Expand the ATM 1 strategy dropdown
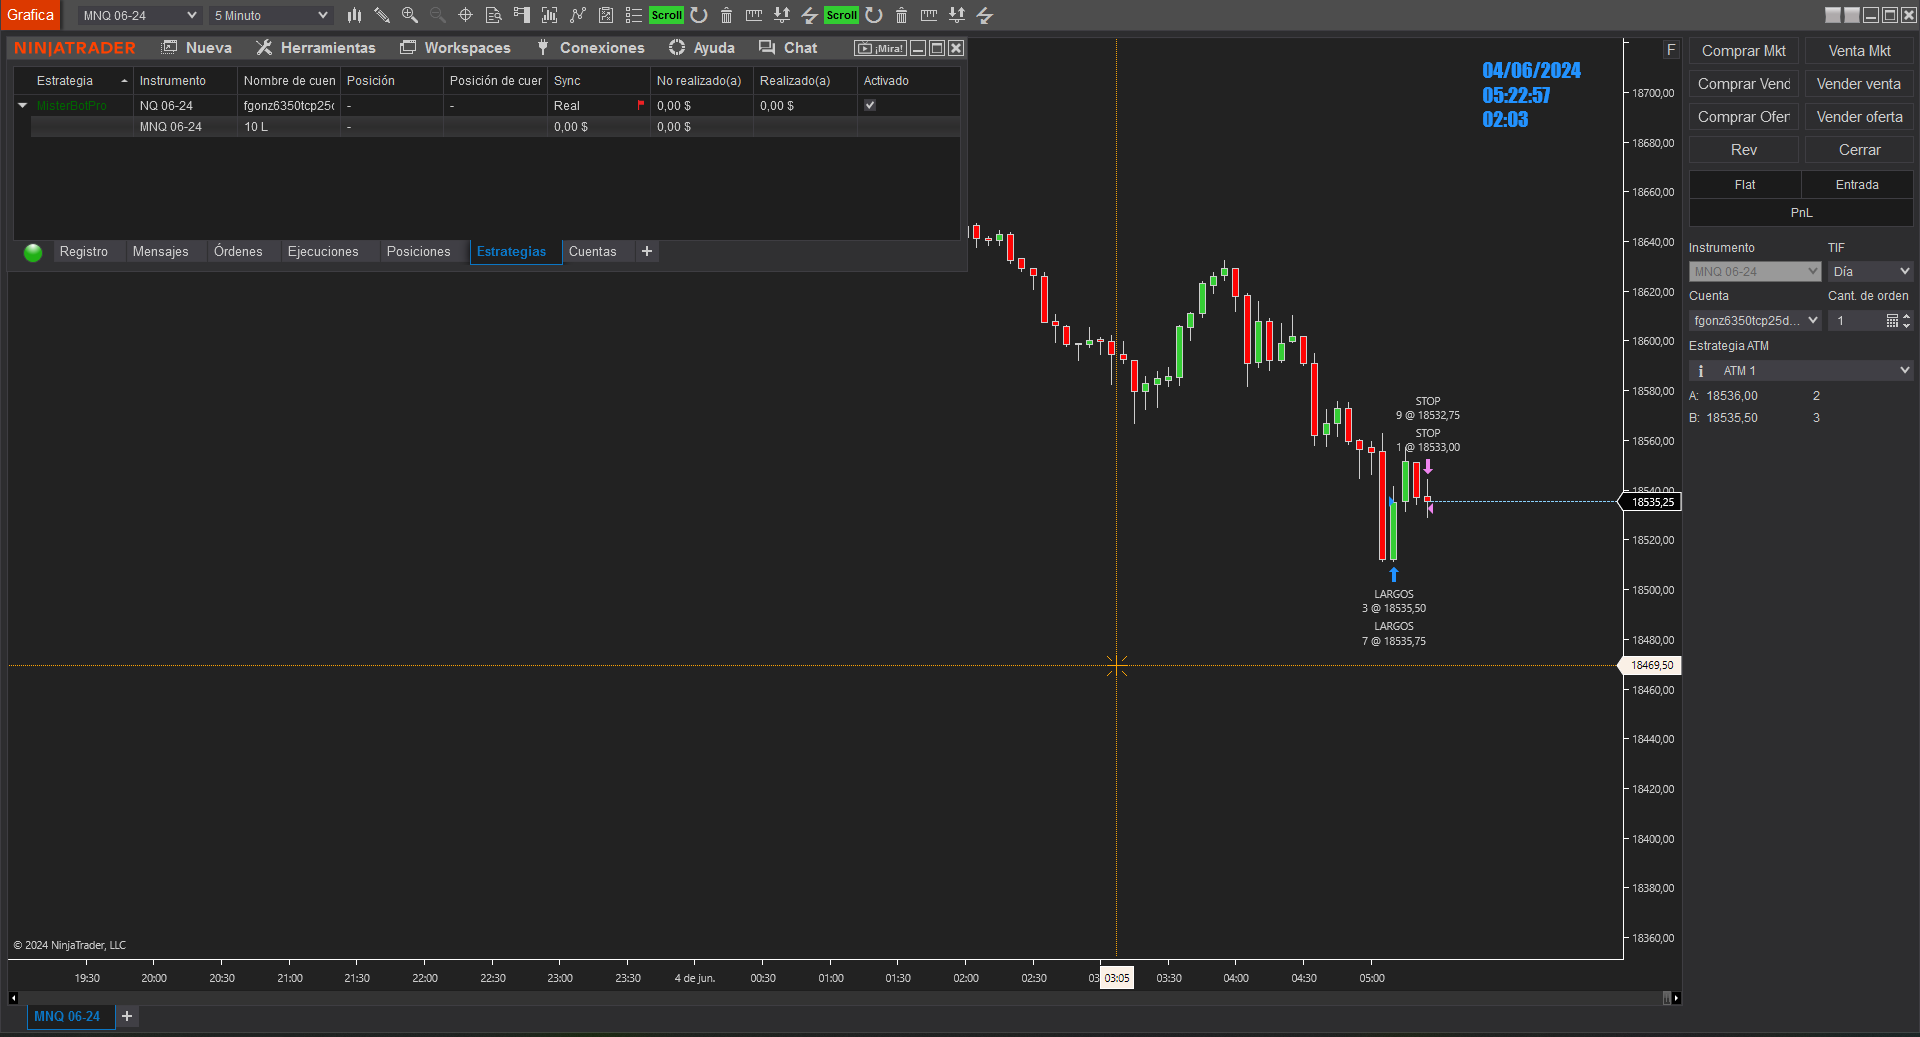 (x=1801, y=371)
